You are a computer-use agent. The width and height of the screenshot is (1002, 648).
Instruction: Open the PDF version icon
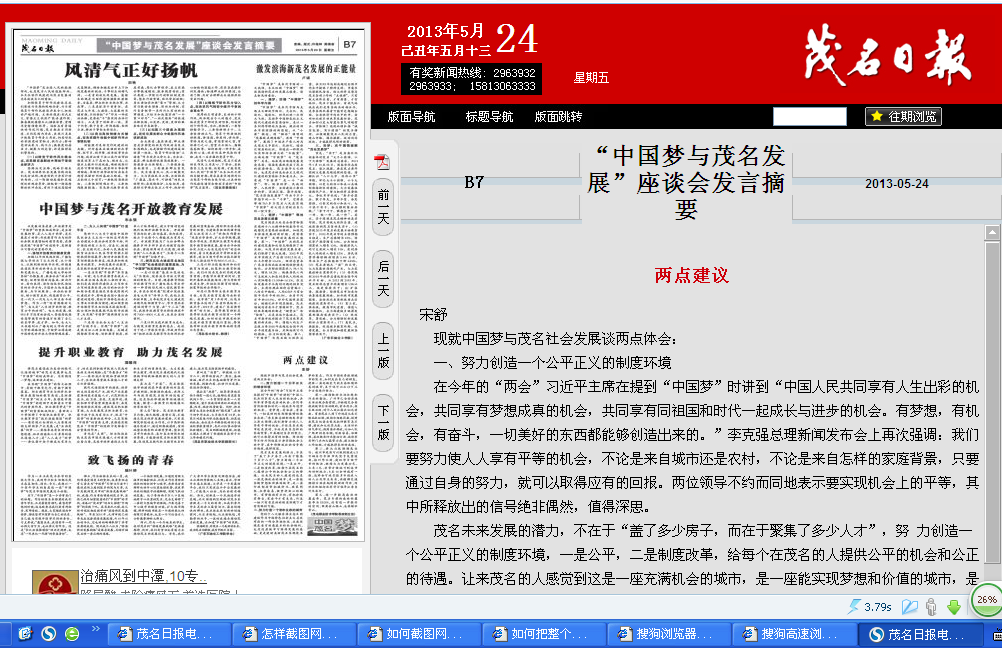click(382, 162)
